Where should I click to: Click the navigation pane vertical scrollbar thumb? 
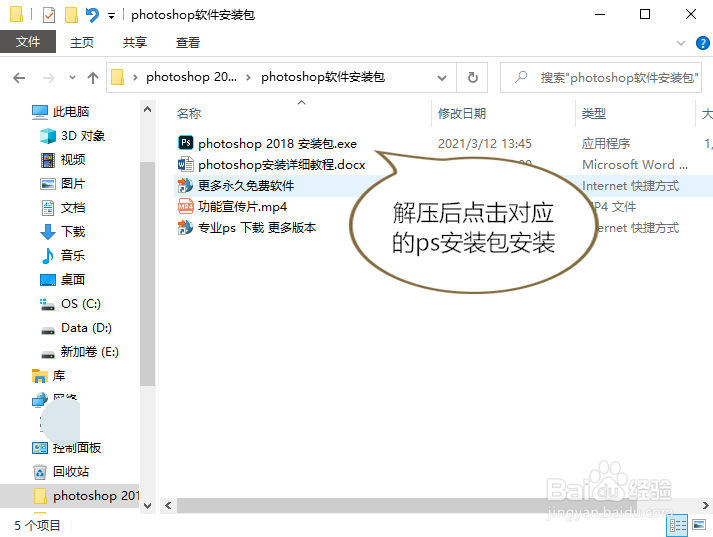(147, 274)
